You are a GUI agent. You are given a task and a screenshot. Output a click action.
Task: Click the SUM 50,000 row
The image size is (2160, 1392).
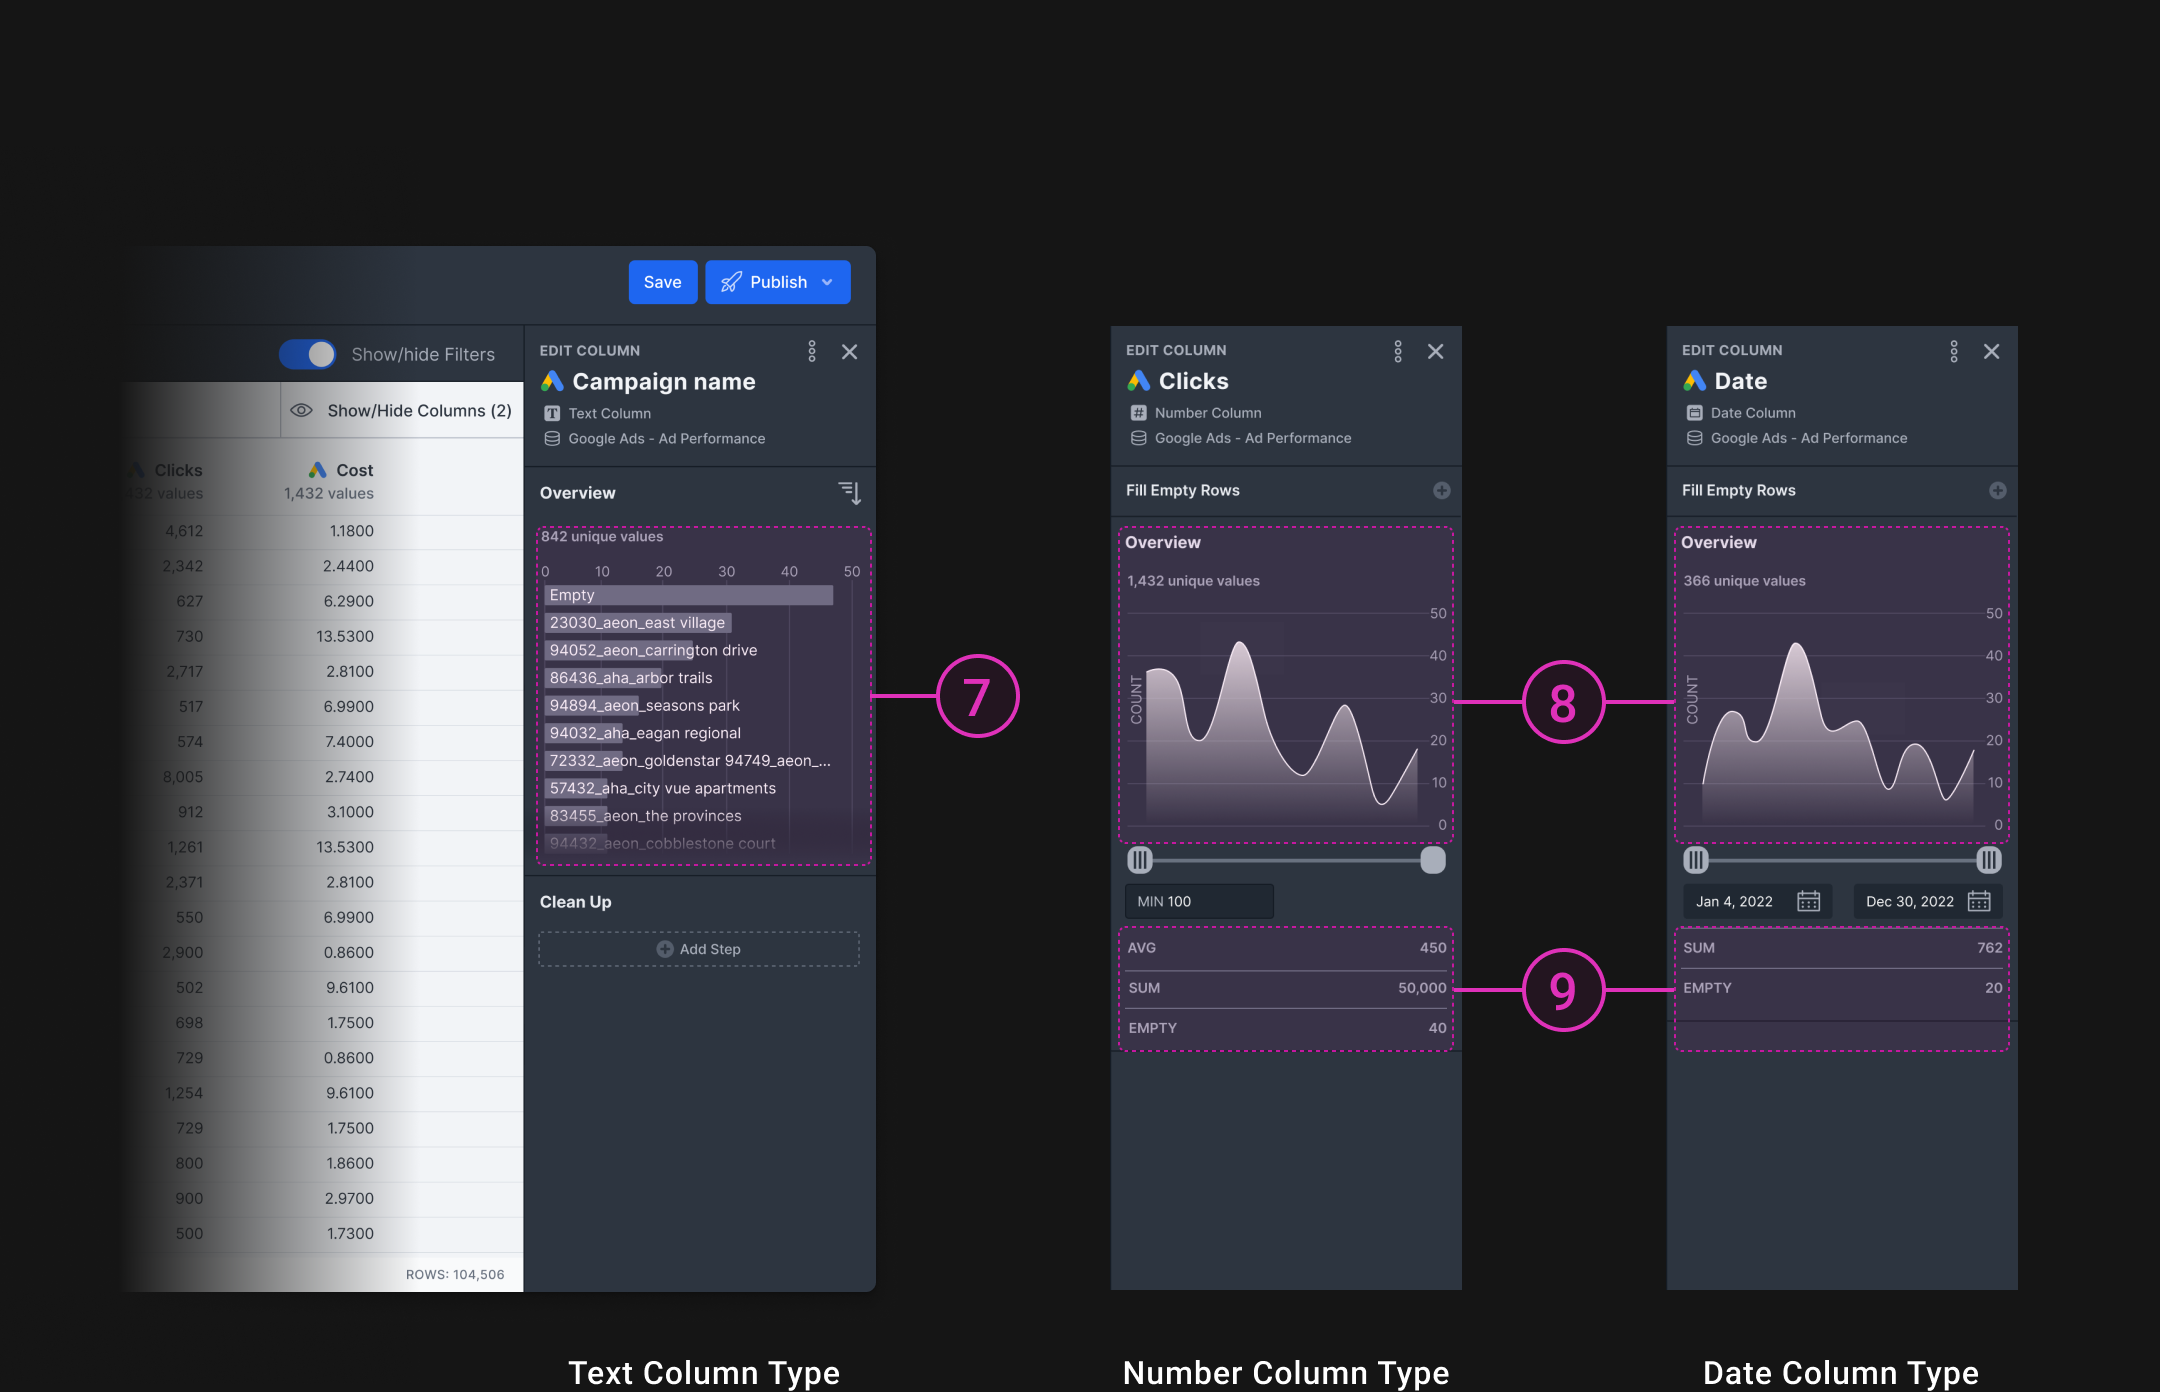(1286, 988)
